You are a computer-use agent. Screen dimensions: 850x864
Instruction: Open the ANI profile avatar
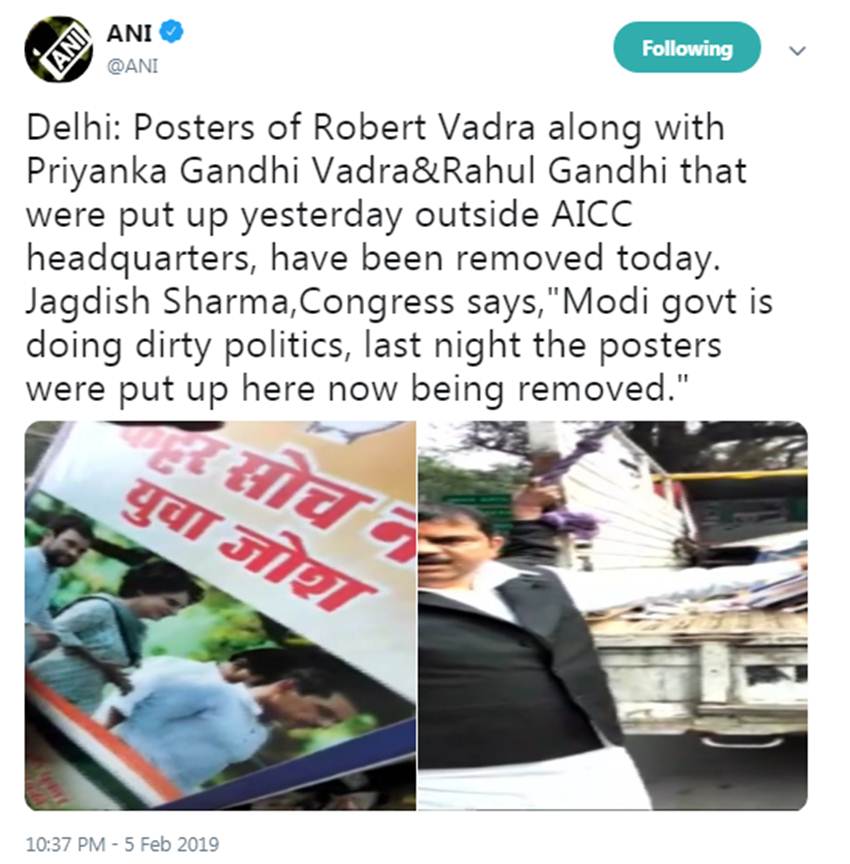pos(58,50)
